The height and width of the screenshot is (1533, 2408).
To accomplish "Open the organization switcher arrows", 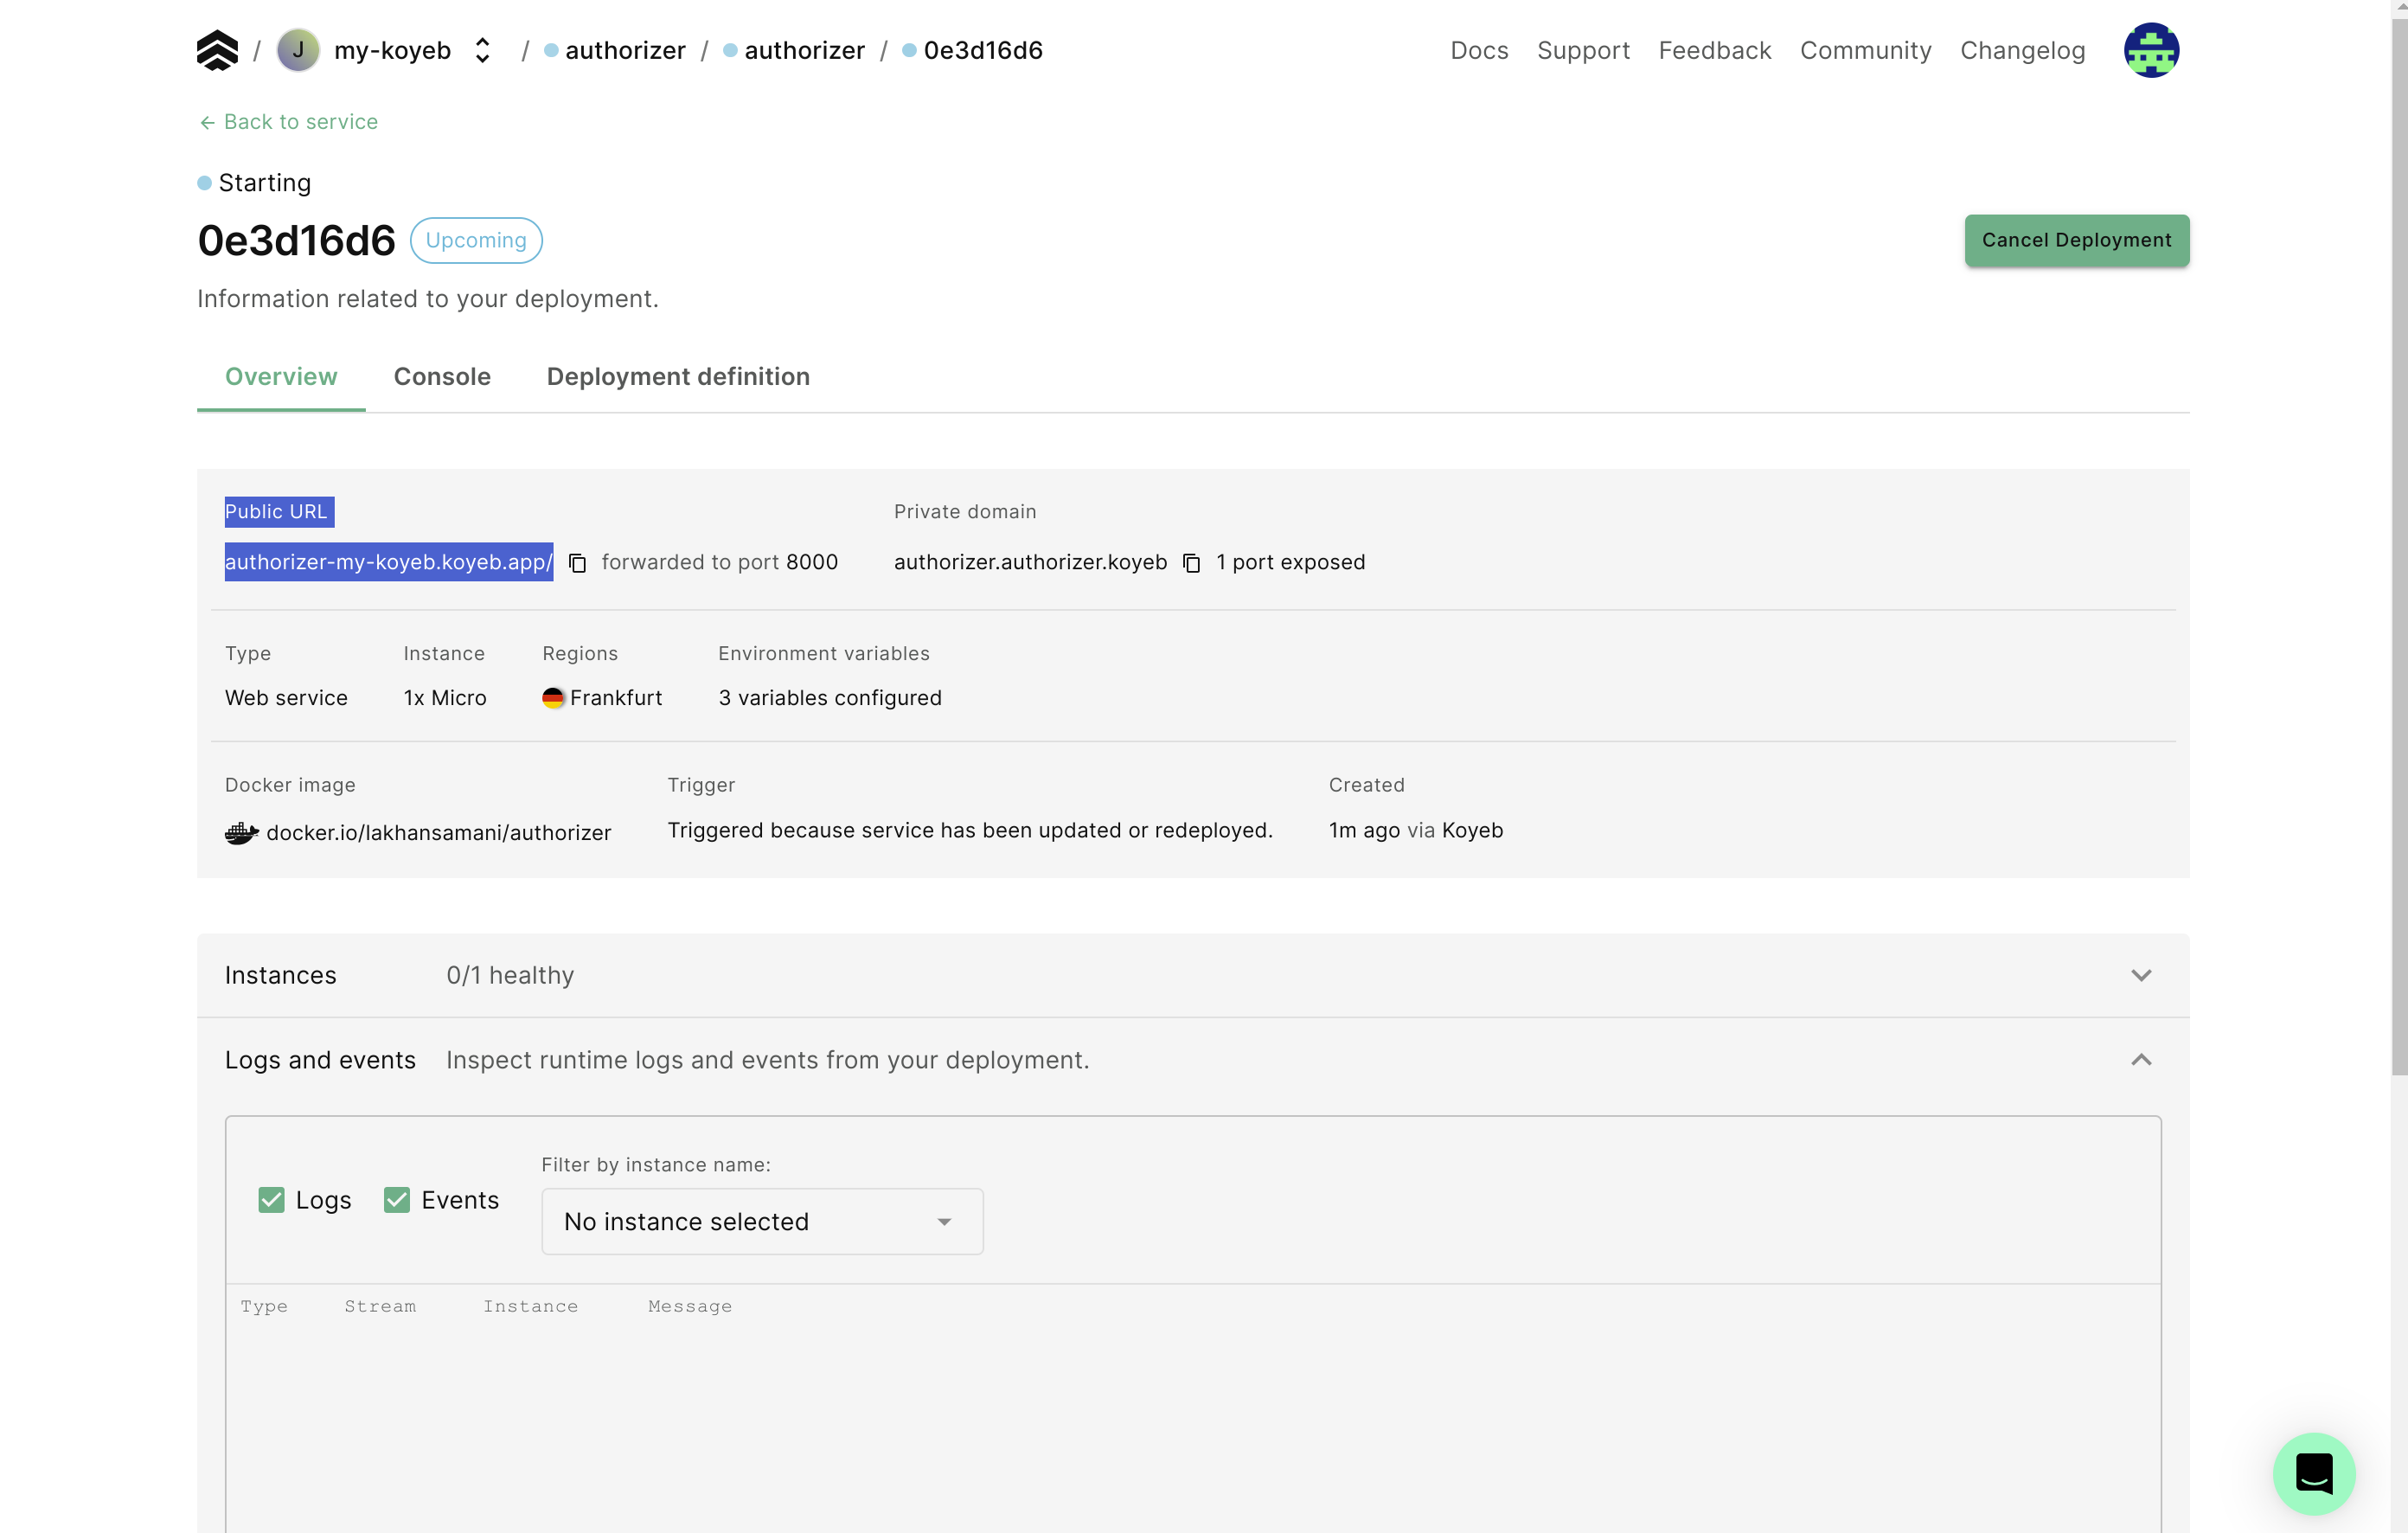I will [x=482, y=49].
